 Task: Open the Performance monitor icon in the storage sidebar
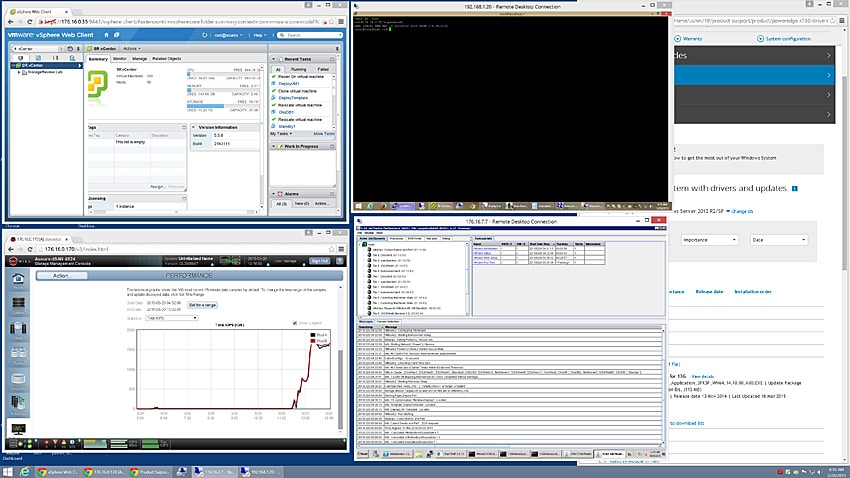click(x=18, y=429)
